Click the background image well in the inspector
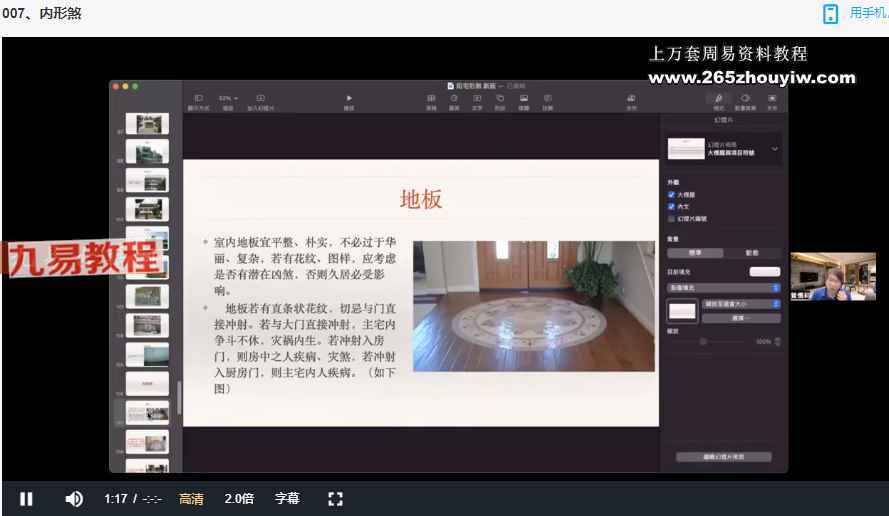Image resolution: width=889 pixels, height=516 pixels. 682,311
